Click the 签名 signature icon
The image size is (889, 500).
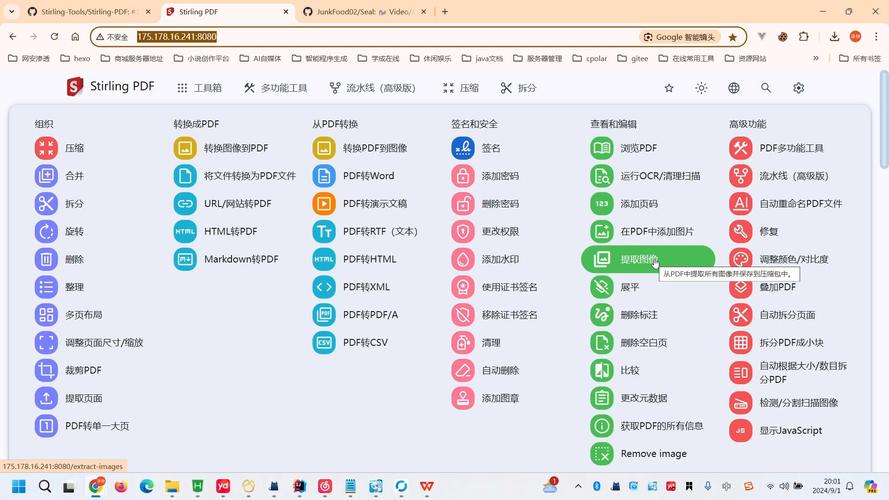click(463, 148)
